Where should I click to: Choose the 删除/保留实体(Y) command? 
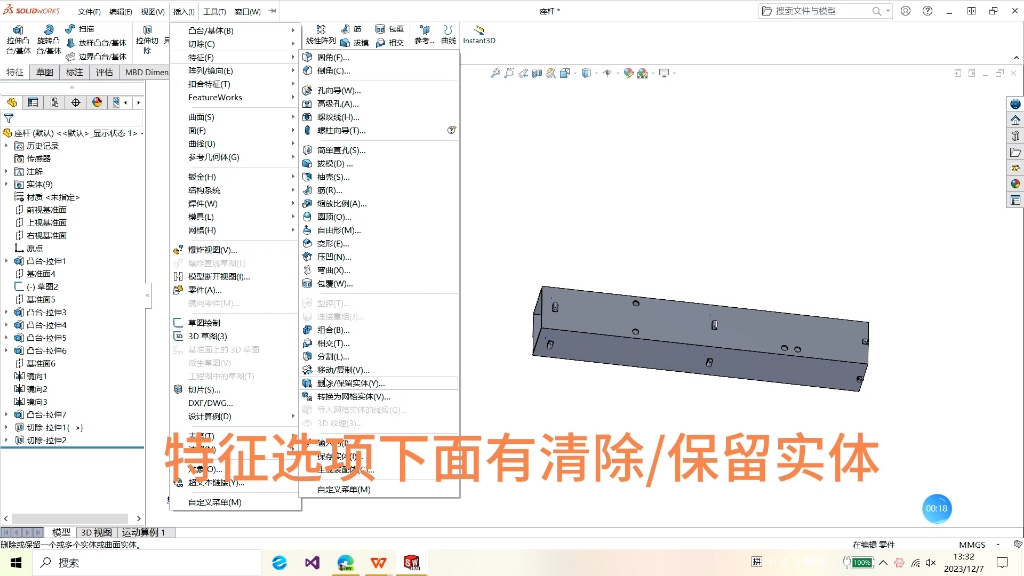[x=345, y=382]
